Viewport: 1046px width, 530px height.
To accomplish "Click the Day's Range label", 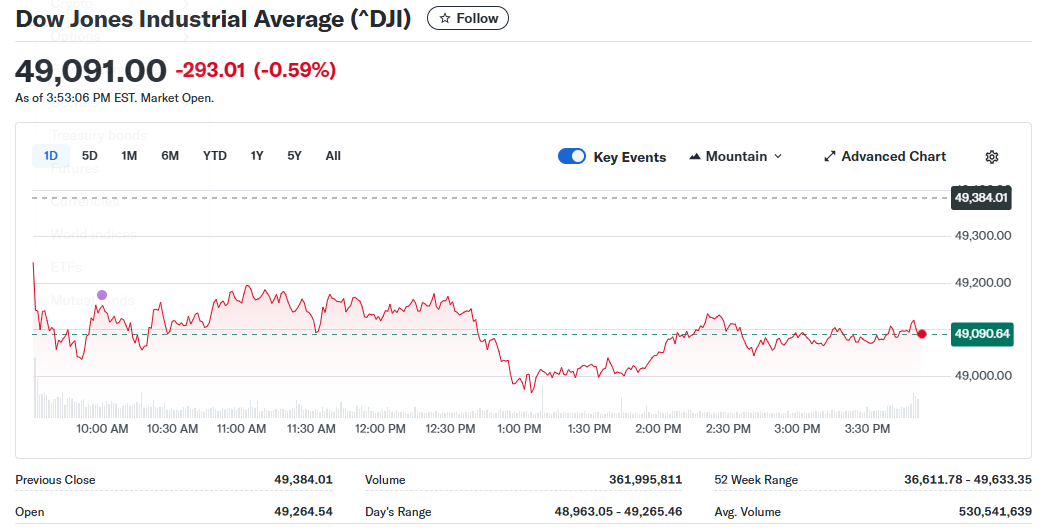I will click(398, 512).
